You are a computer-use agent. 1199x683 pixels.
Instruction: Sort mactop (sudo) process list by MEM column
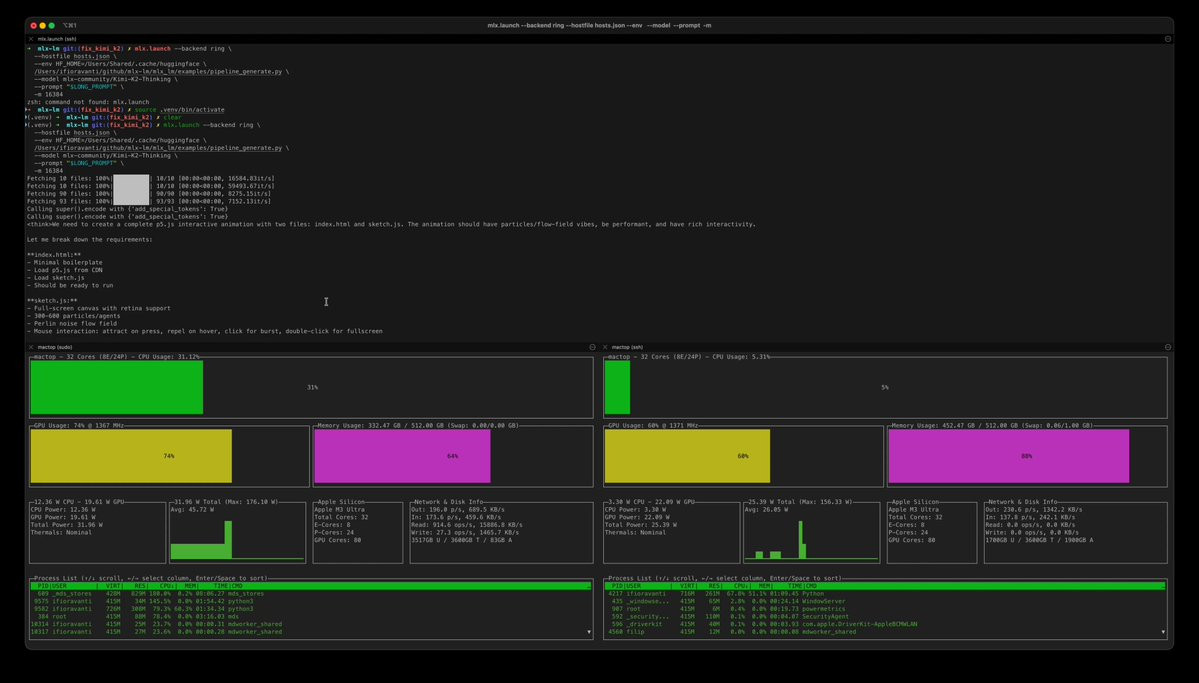pos(190,586)
